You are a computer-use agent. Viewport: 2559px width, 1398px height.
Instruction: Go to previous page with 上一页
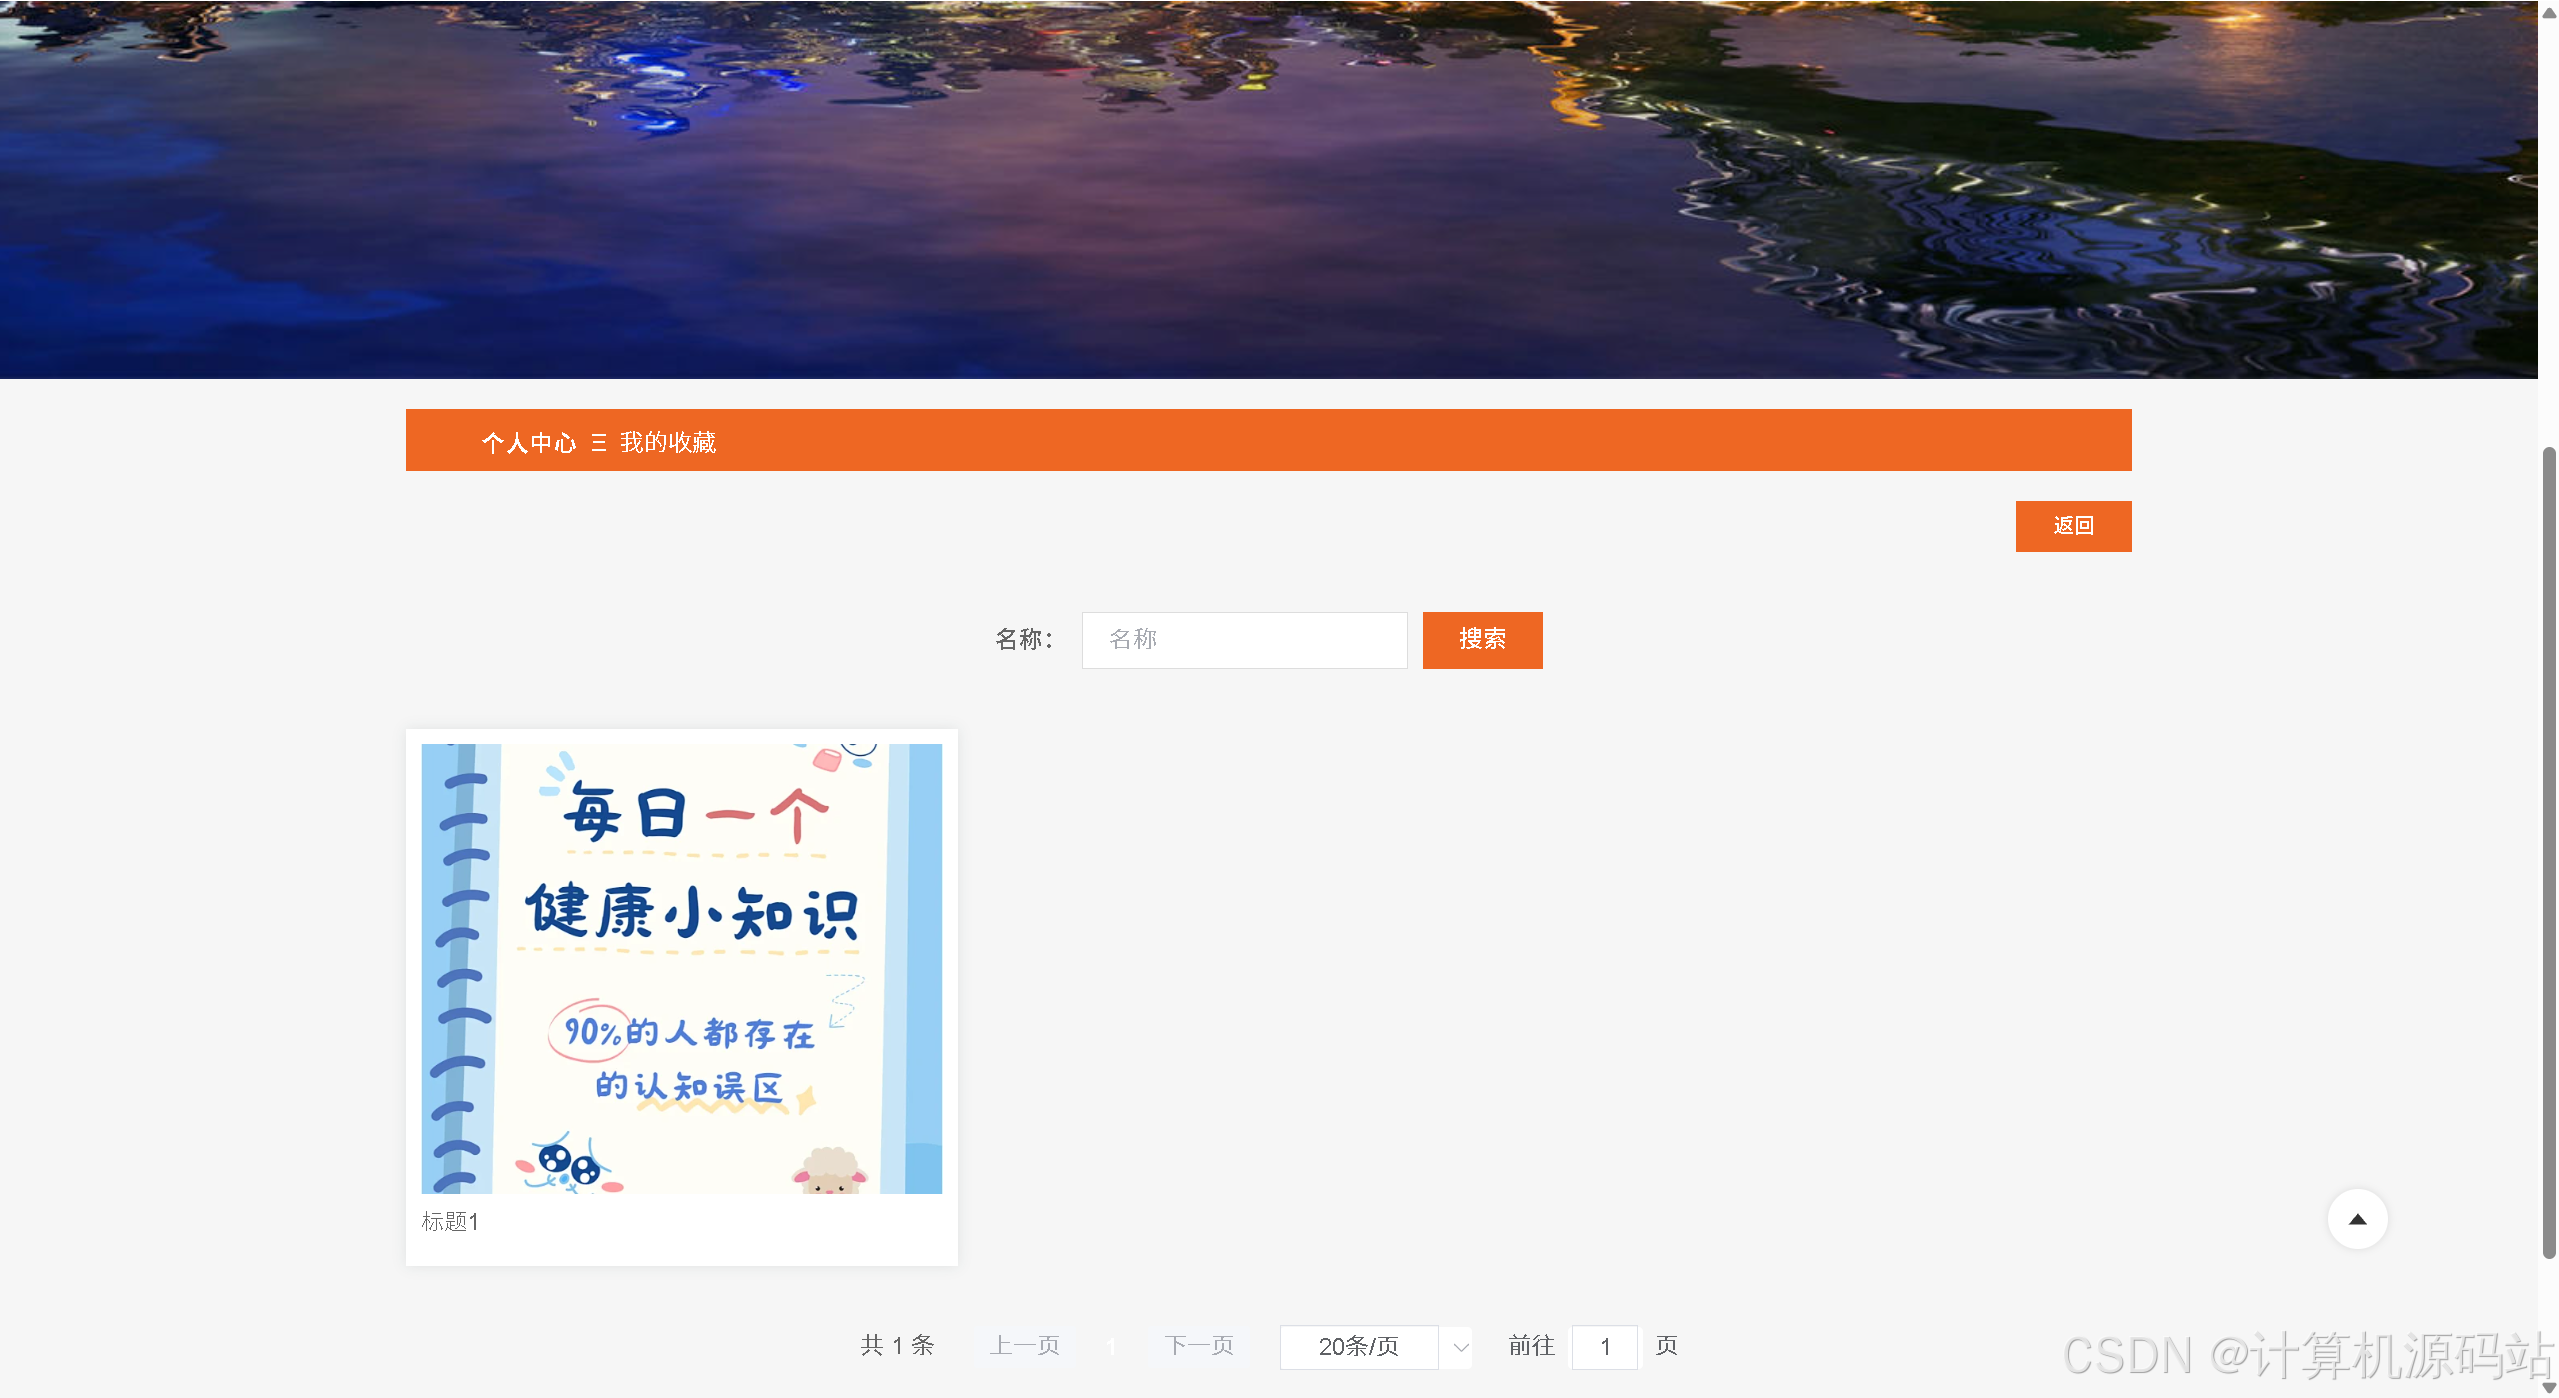[x=1025, y=1345]
